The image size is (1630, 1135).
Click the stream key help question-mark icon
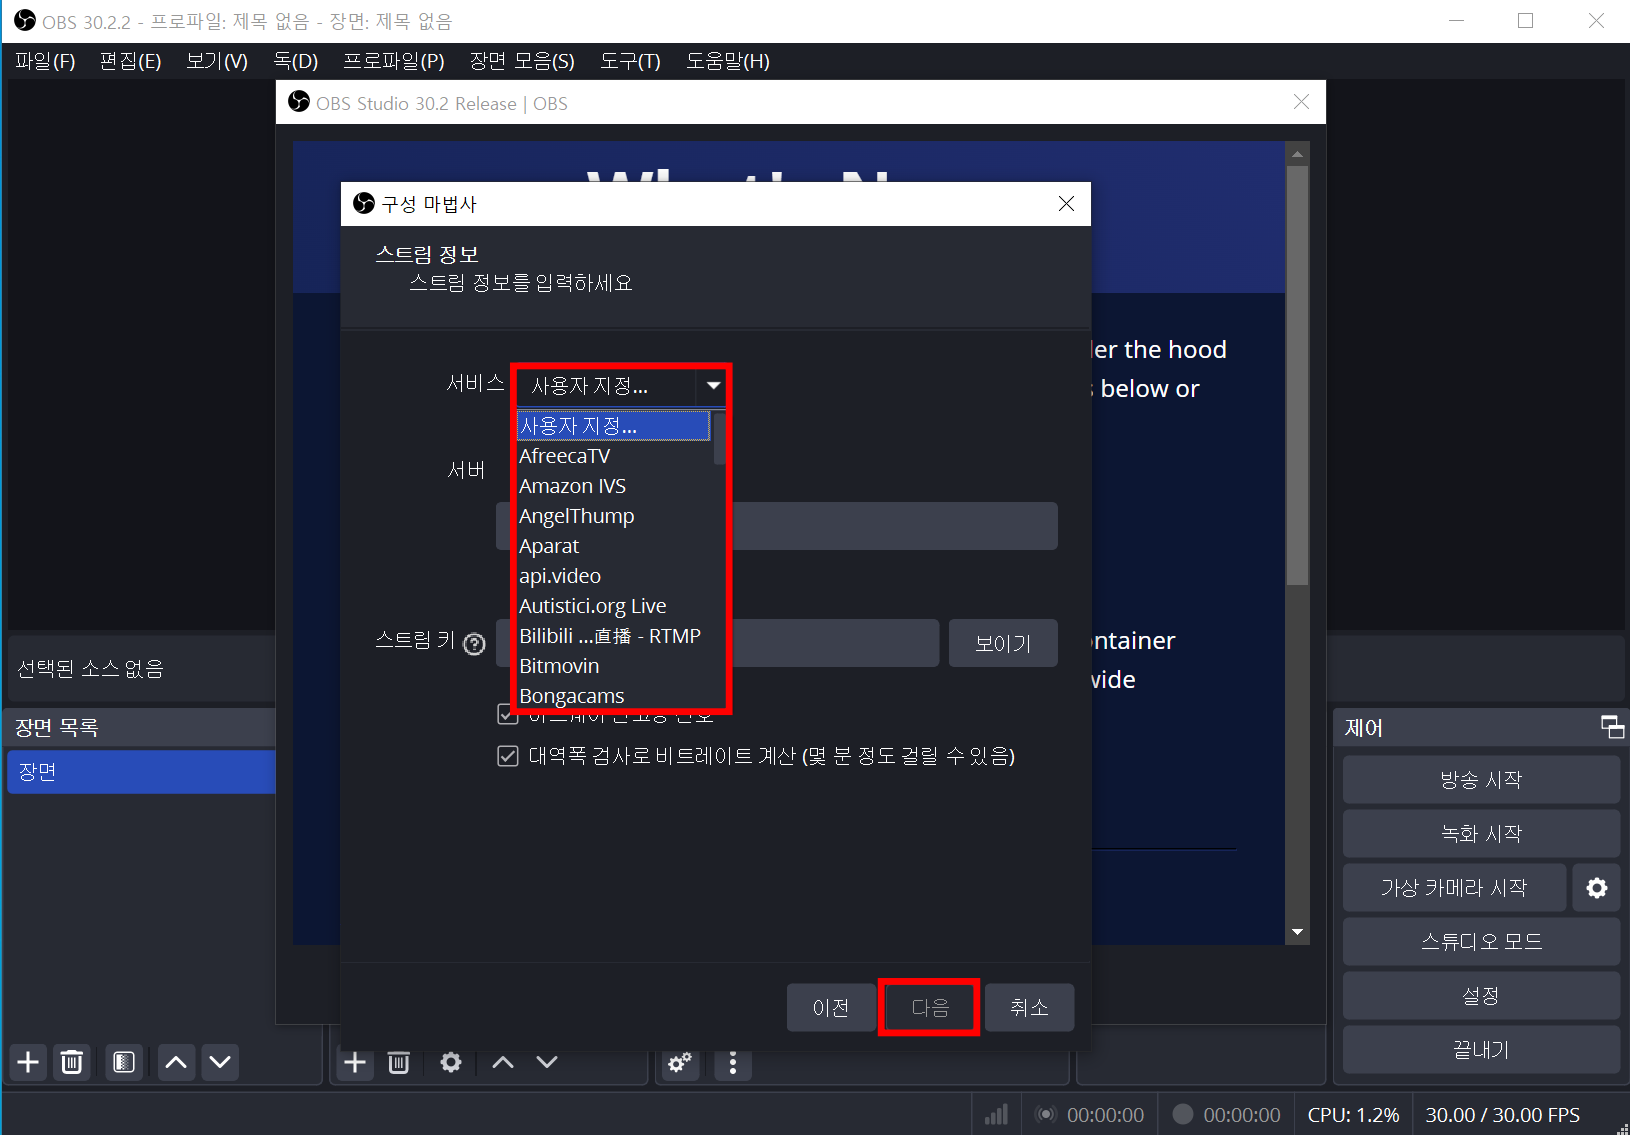475,644
